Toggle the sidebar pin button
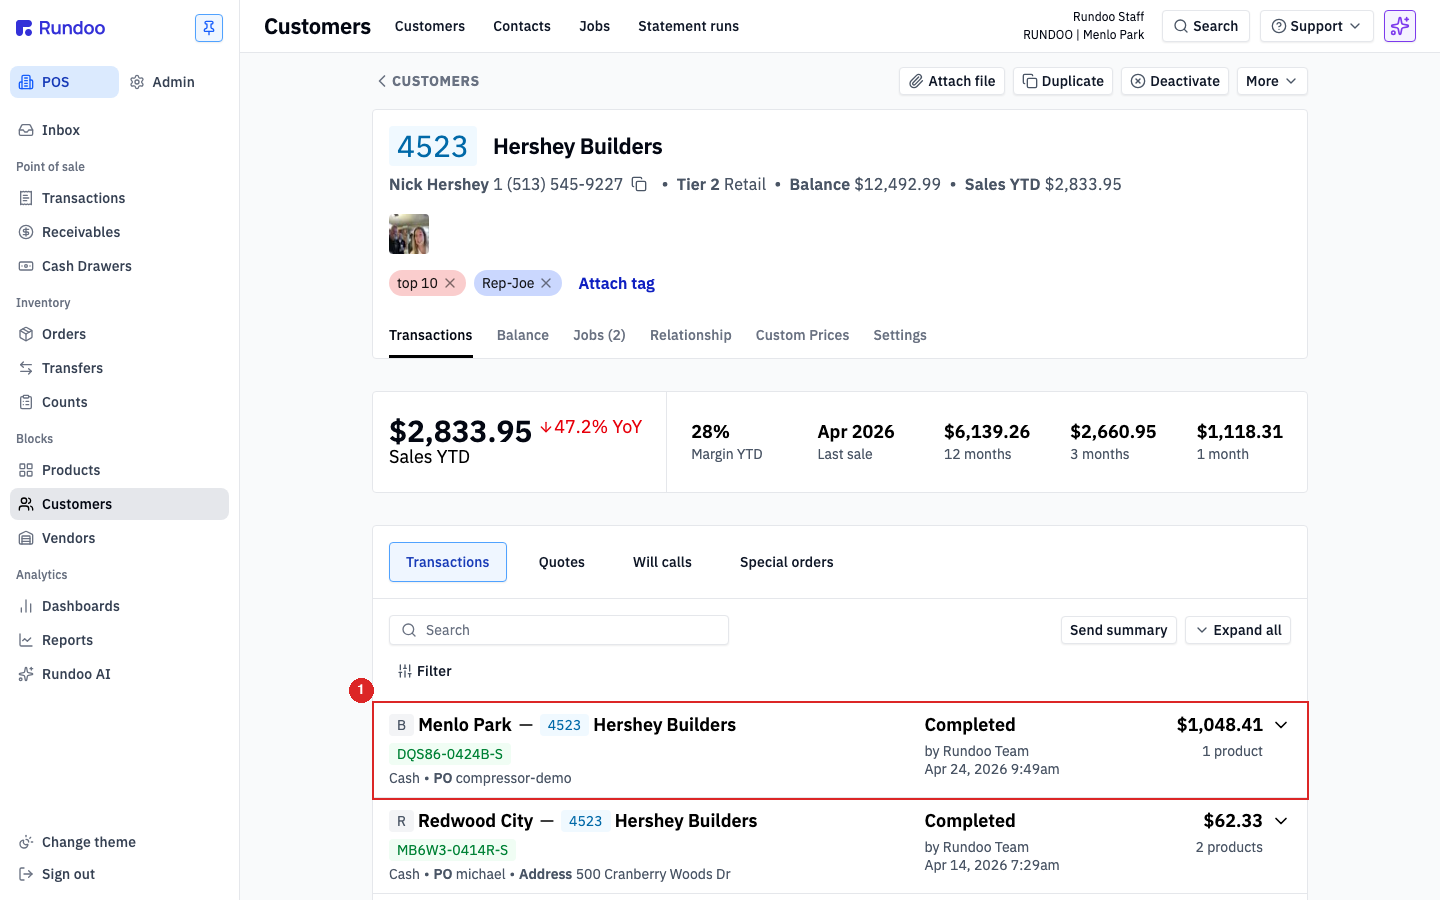 (x=209, y=28)
